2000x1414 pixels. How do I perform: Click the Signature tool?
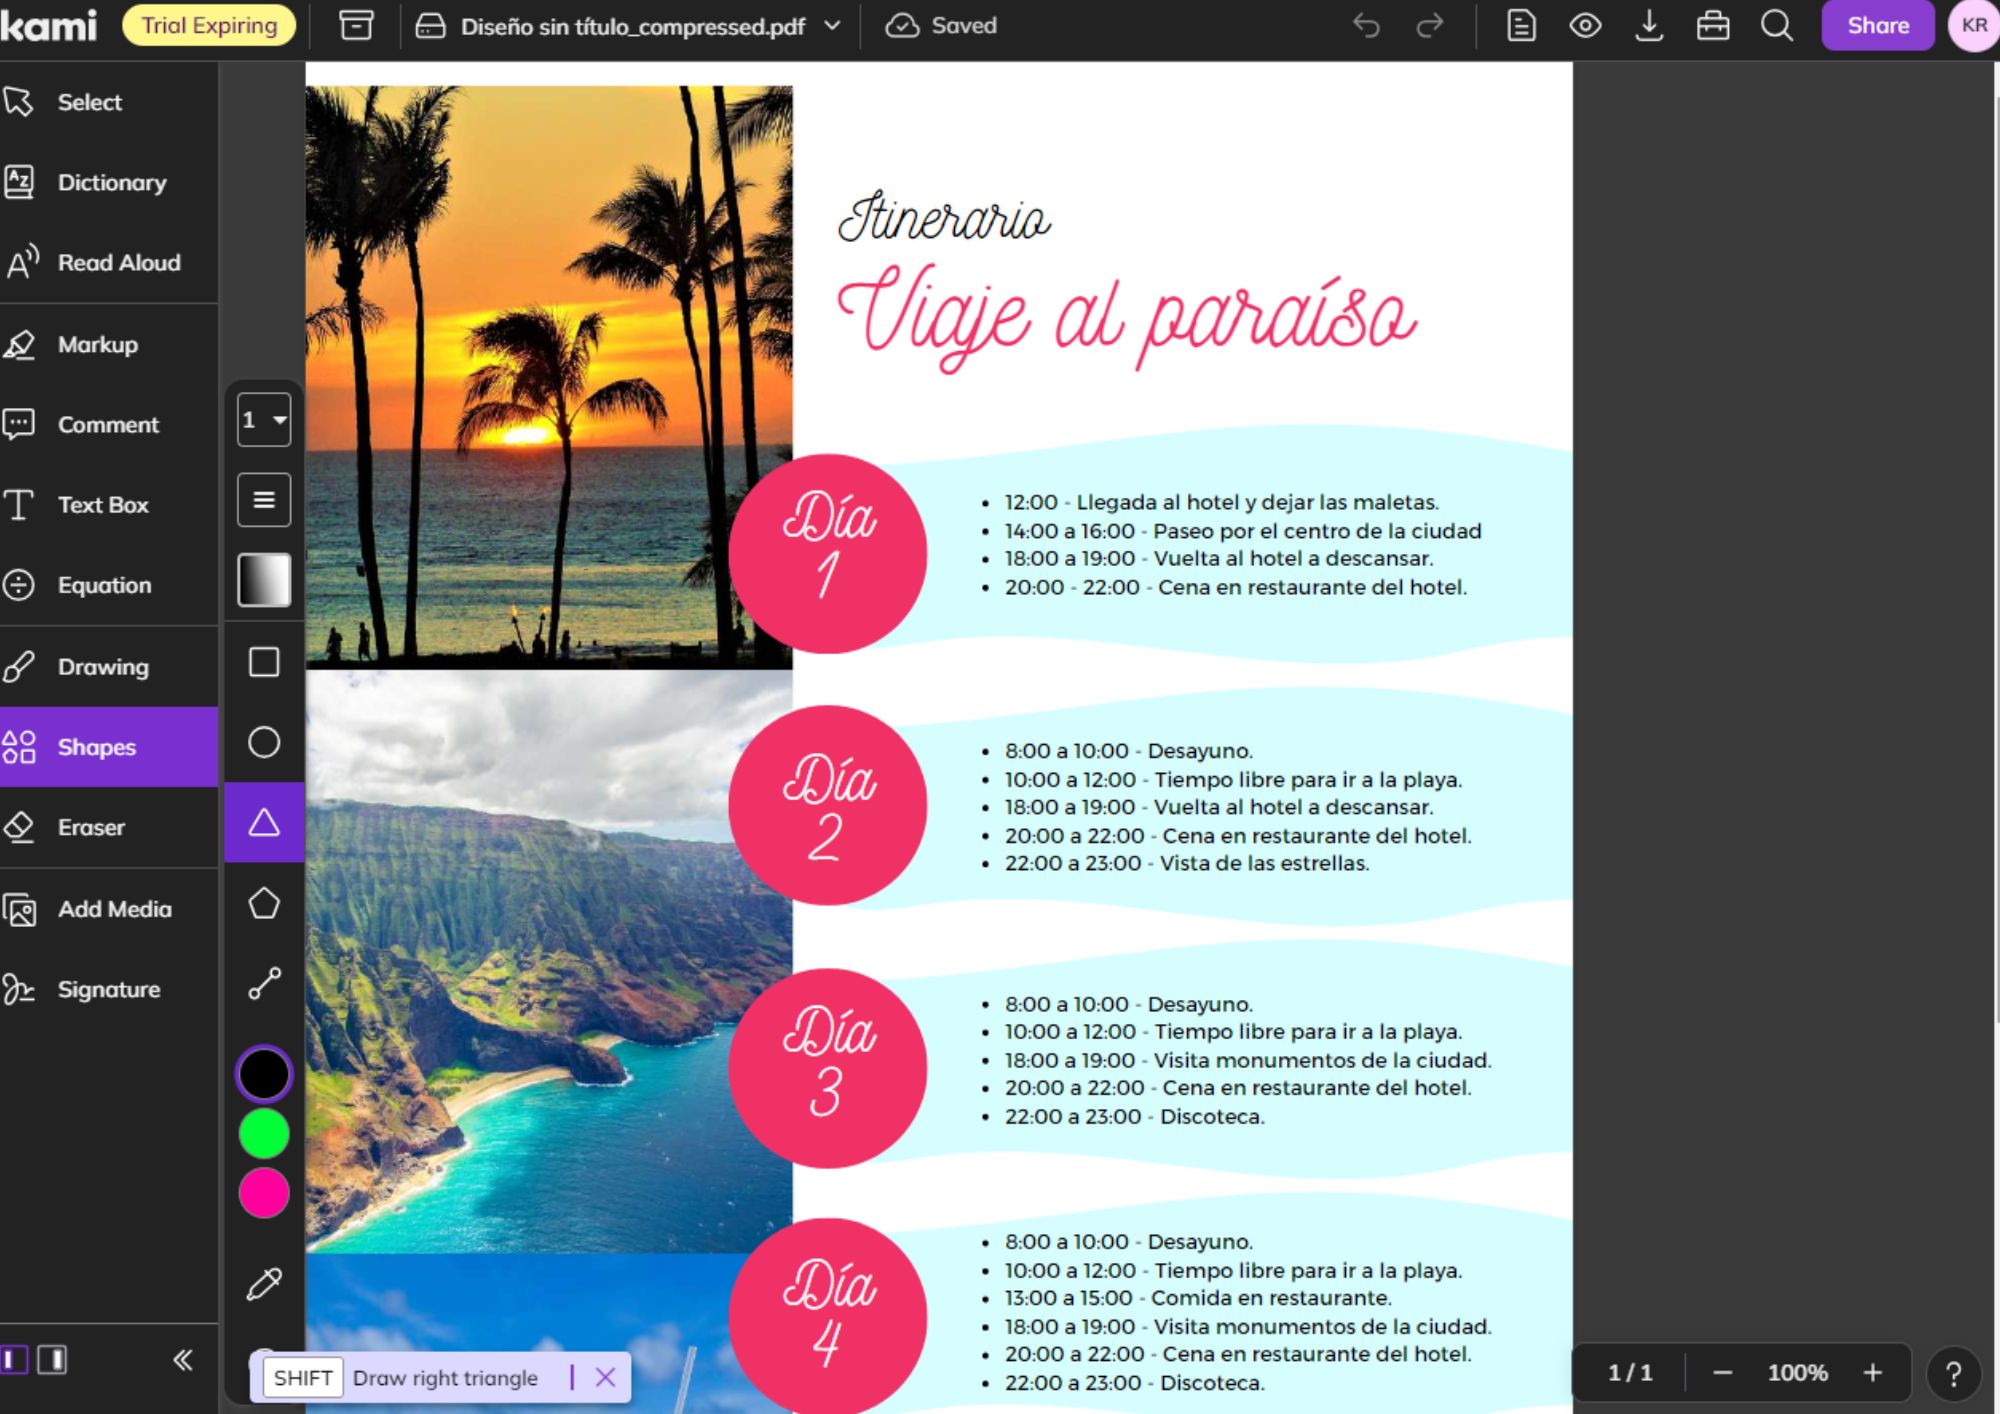pyautogui.click(x=107, y=989)
